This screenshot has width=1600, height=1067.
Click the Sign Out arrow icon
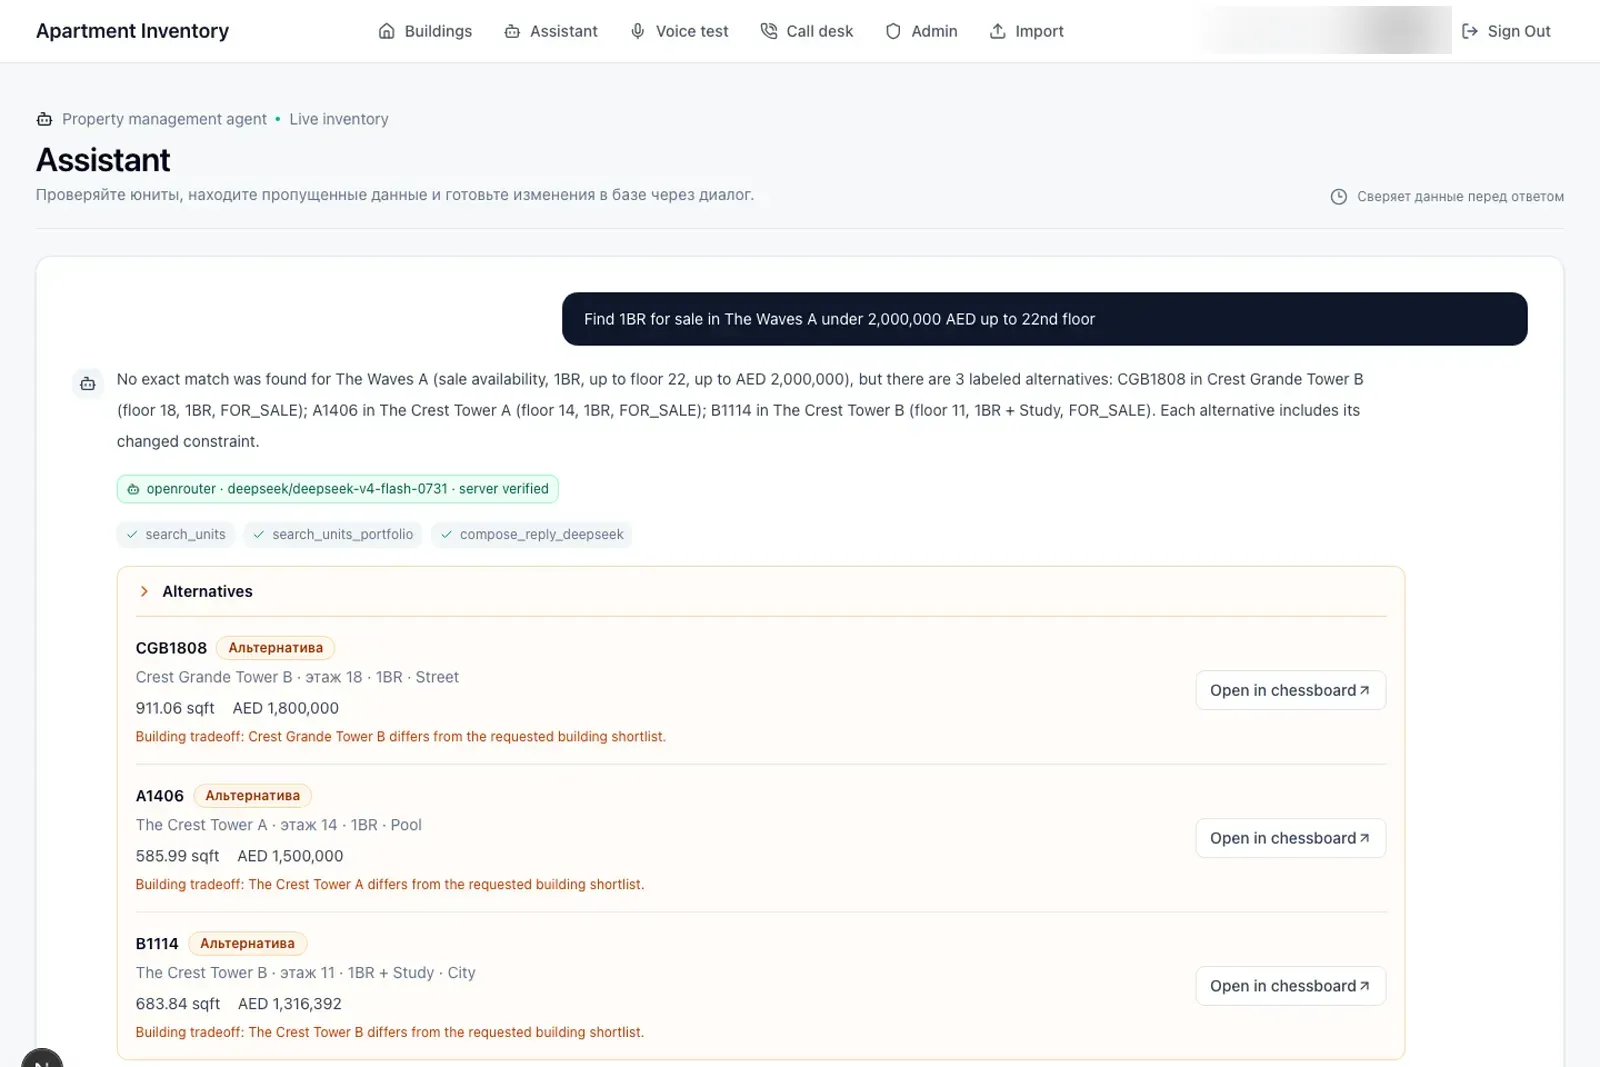(x=1470, y=31)
